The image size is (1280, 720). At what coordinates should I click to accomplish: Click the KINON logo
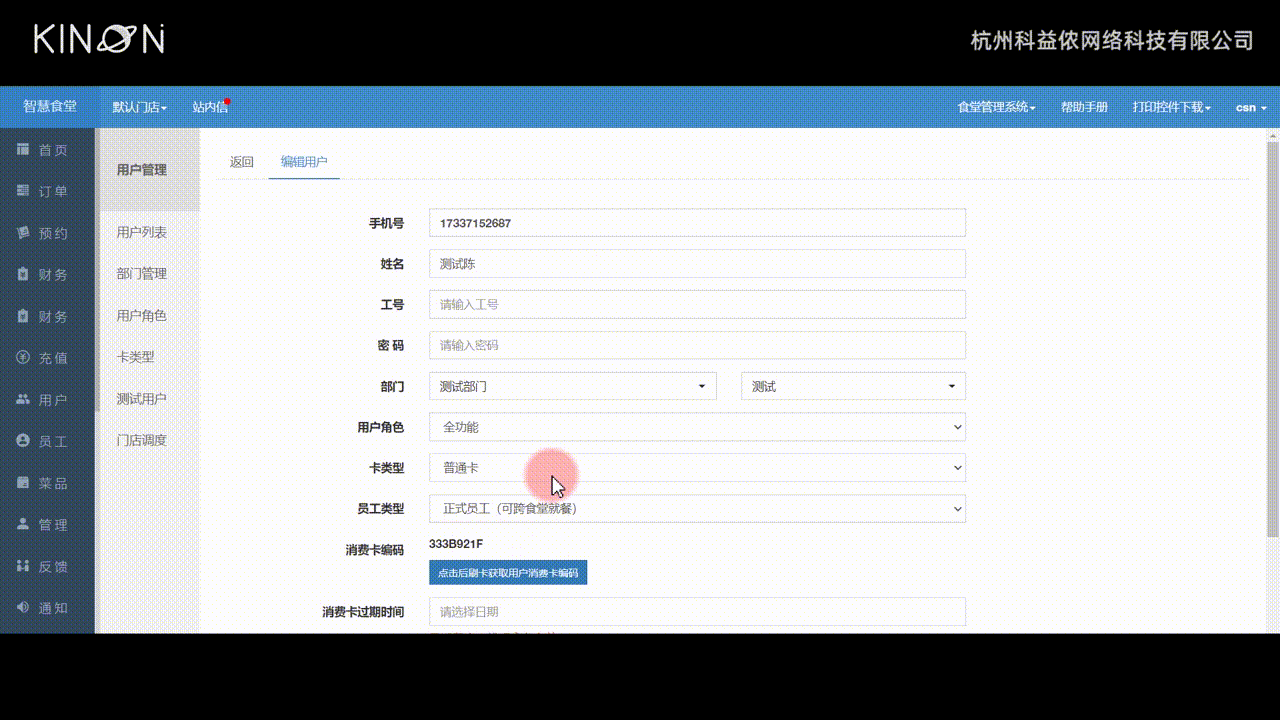click(x=99, y=39)
